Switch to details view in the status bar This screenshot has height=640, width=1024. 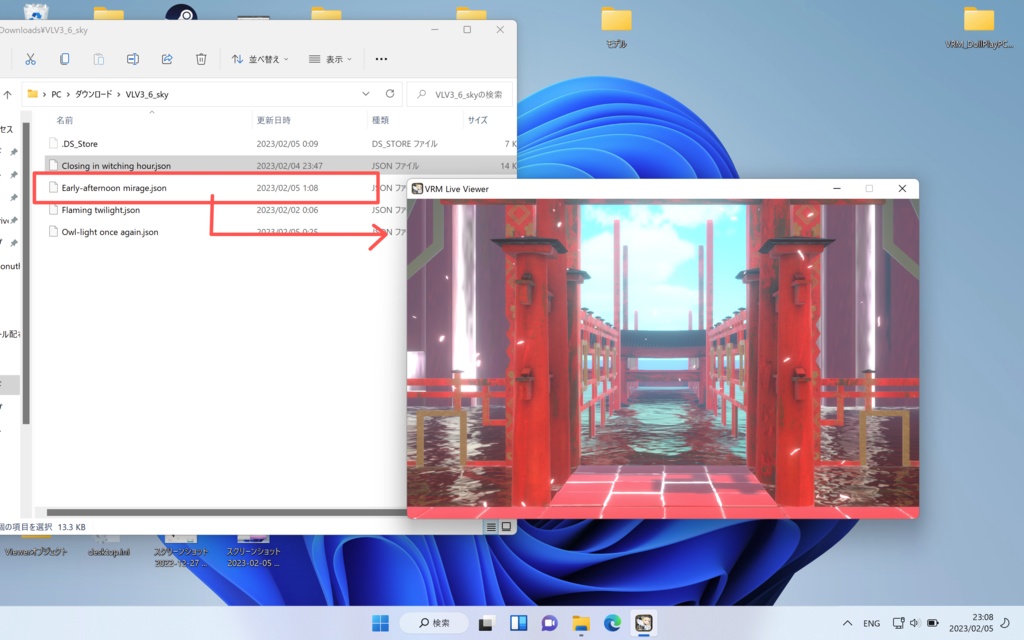click(490, 525)
